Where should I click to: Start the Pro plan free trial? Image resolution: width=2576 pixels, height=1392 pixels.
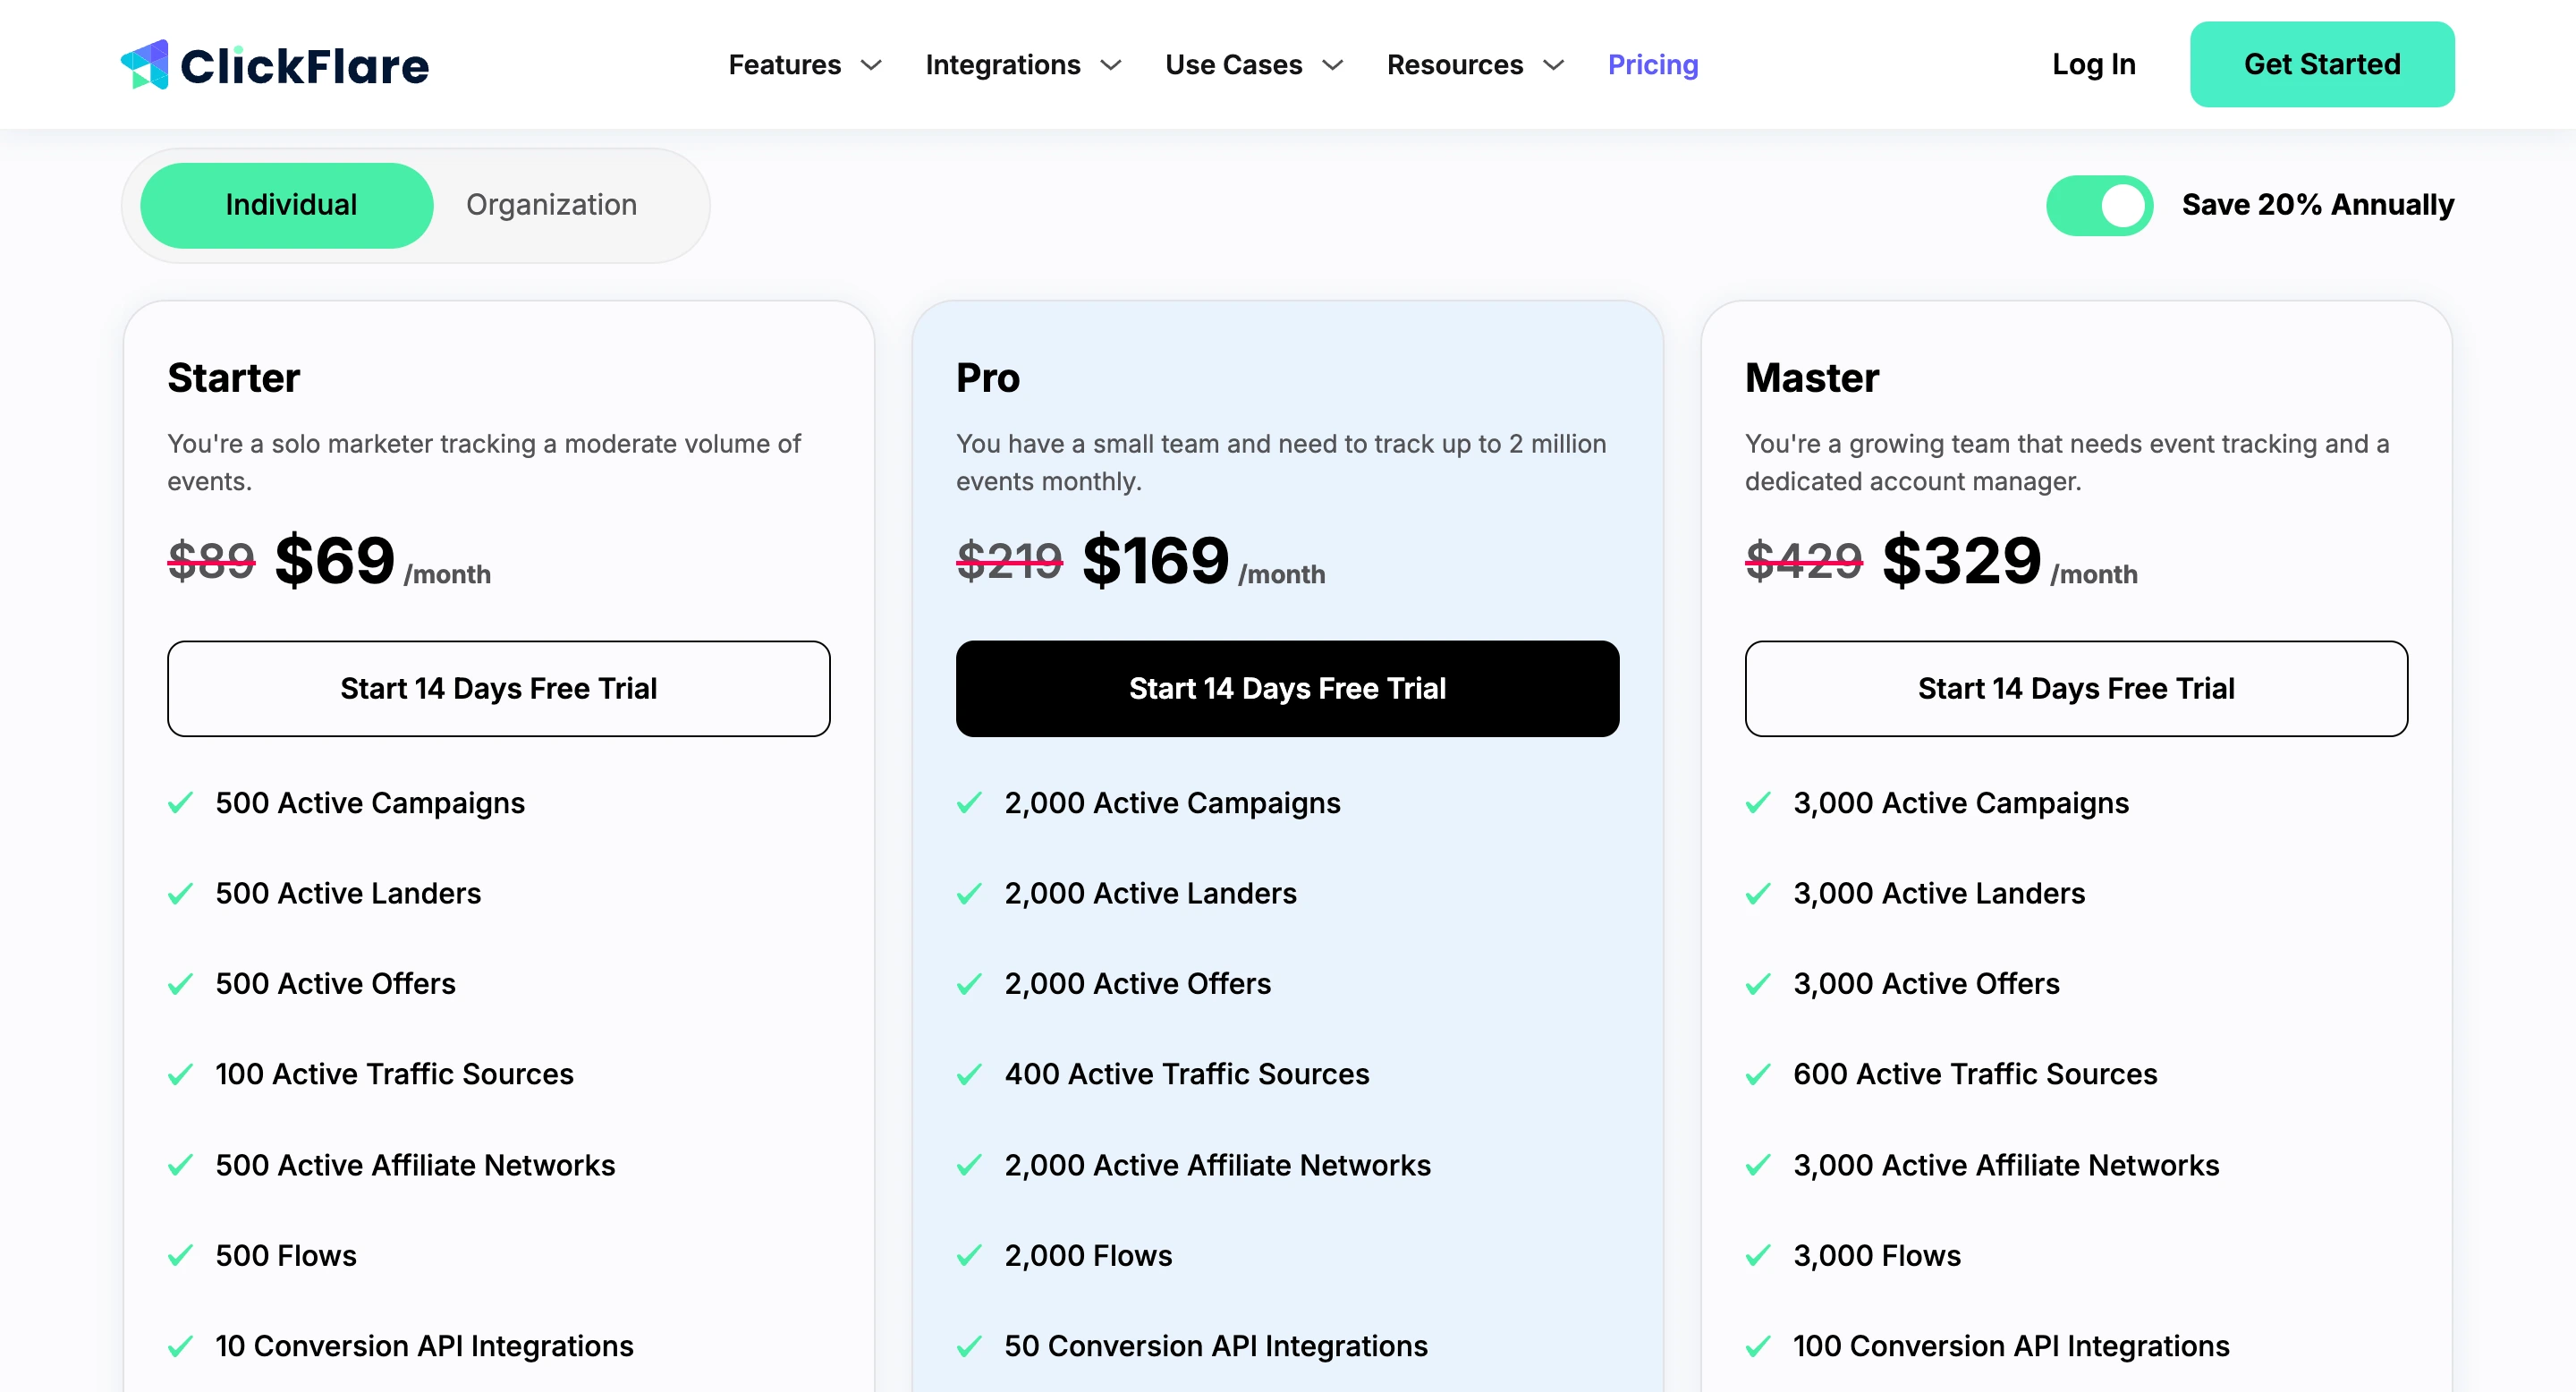point(1287,689)
